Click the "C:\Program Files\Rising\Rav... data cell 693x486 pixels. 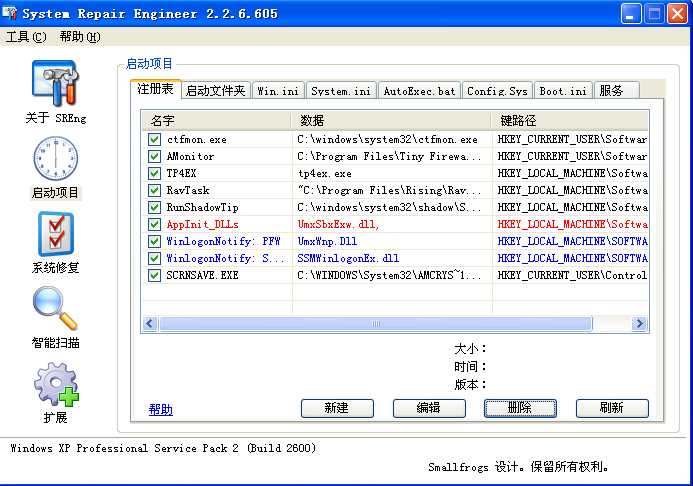389,190
